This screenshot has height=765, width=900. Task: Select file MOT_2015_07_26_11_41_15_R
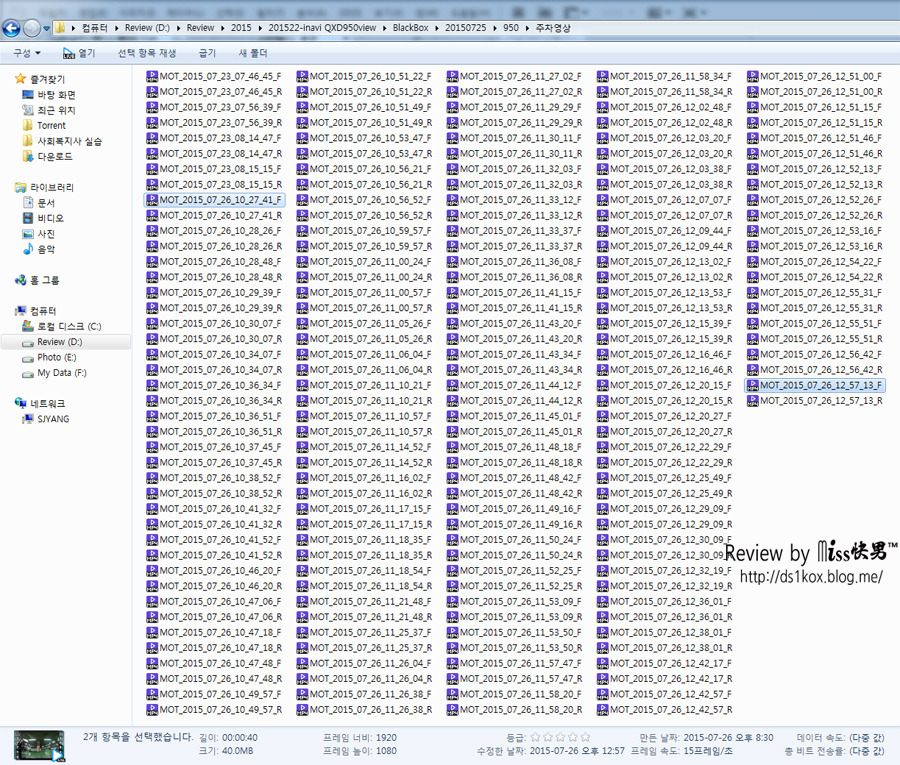click(515, 308)
